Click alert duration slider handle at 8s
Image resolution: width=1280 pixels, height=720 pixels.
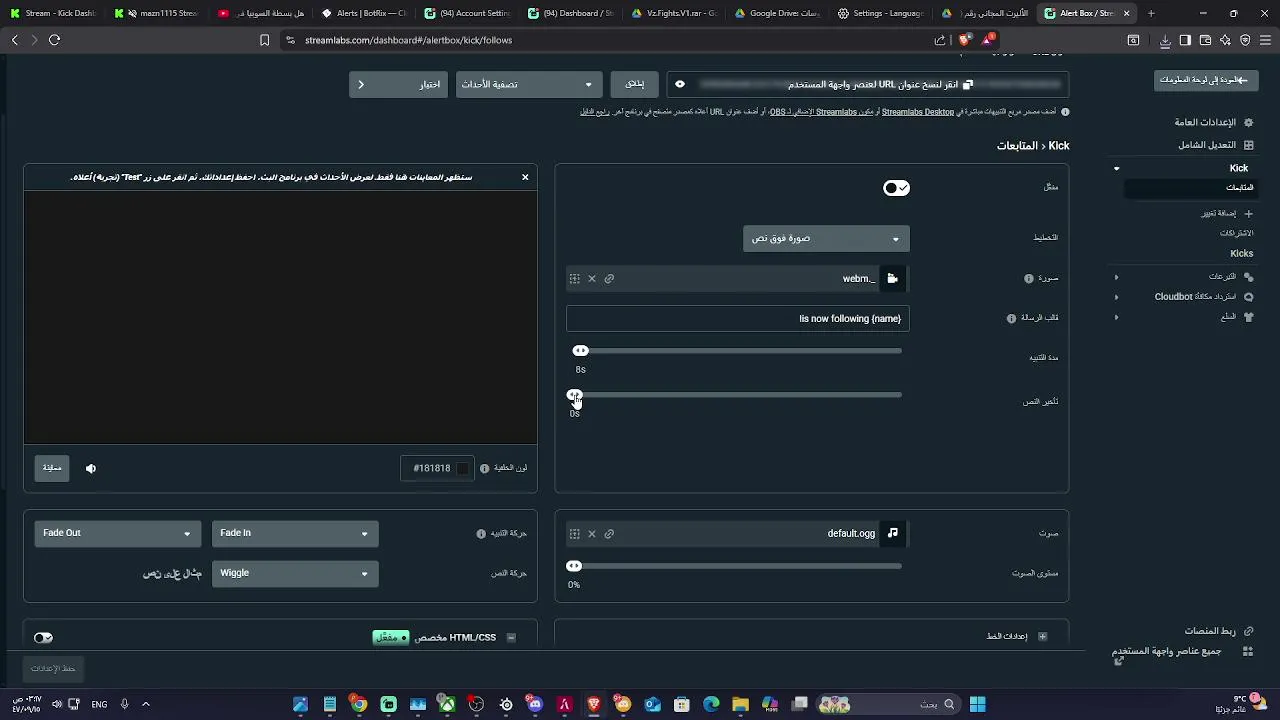(x=580, y=351)
